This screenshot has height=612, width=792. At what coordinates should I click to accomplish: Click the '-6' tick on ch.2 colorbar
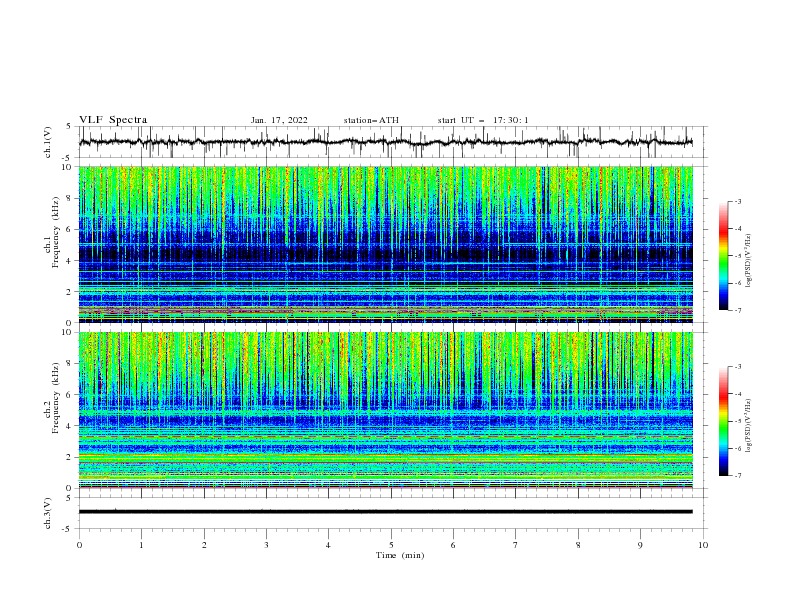point(737,448)
